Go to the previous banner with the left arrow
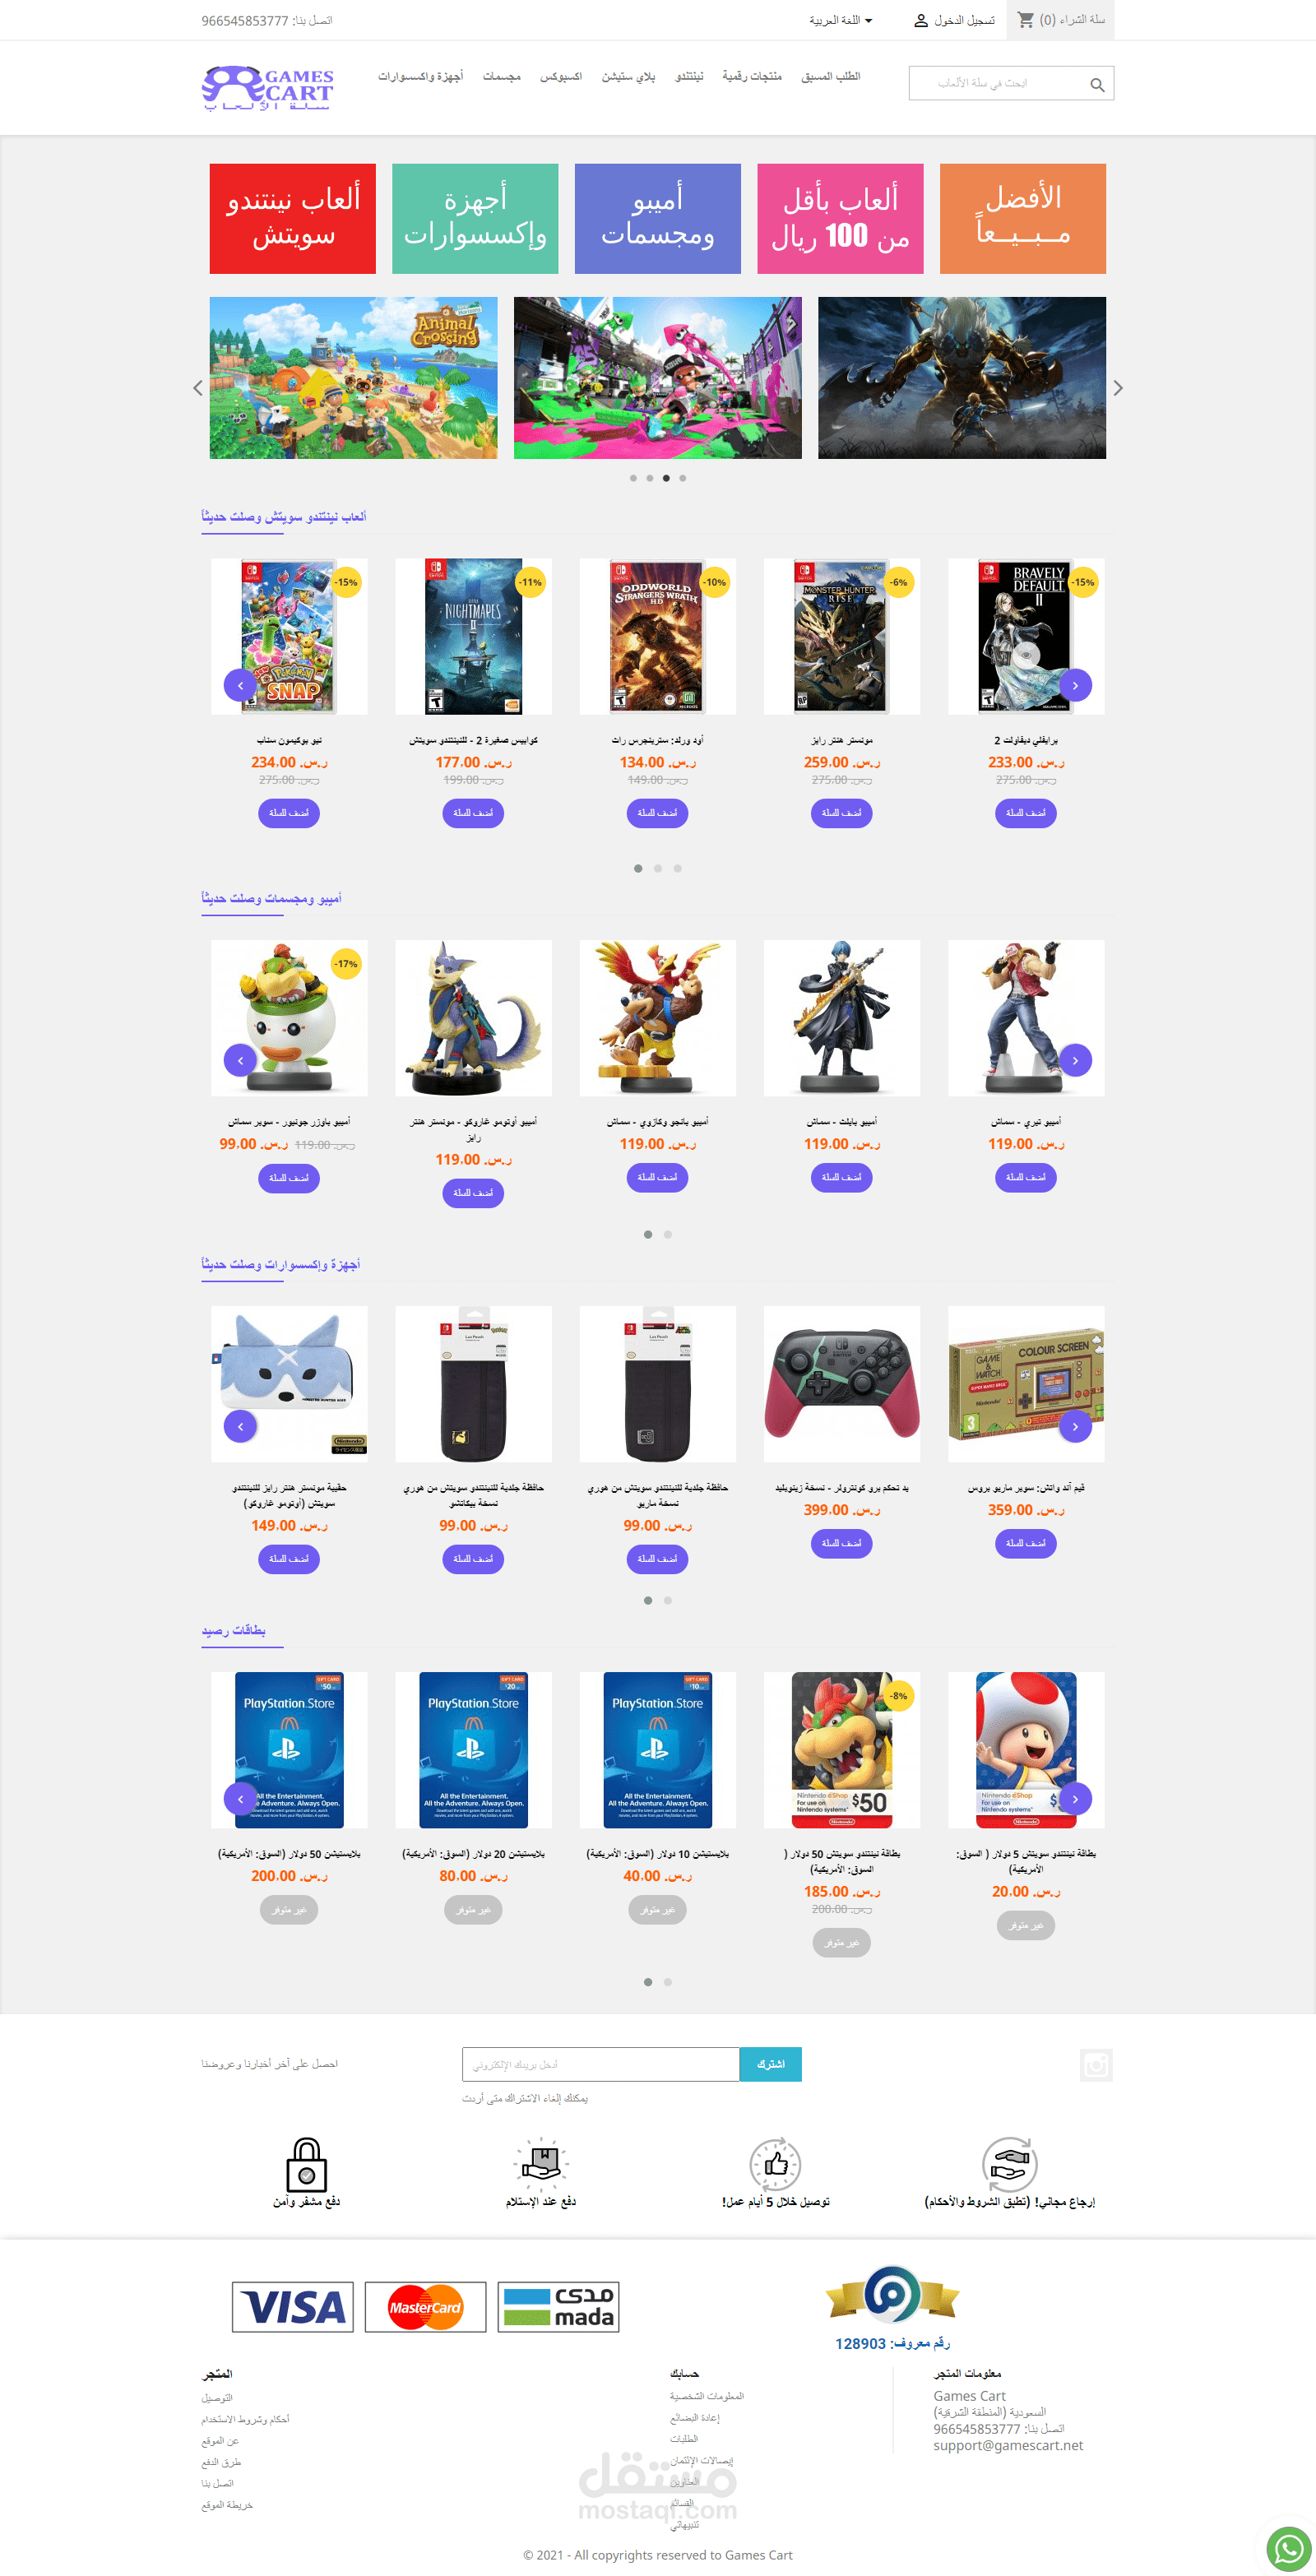Viewport: 1316px width, 2576px height. 197,388
